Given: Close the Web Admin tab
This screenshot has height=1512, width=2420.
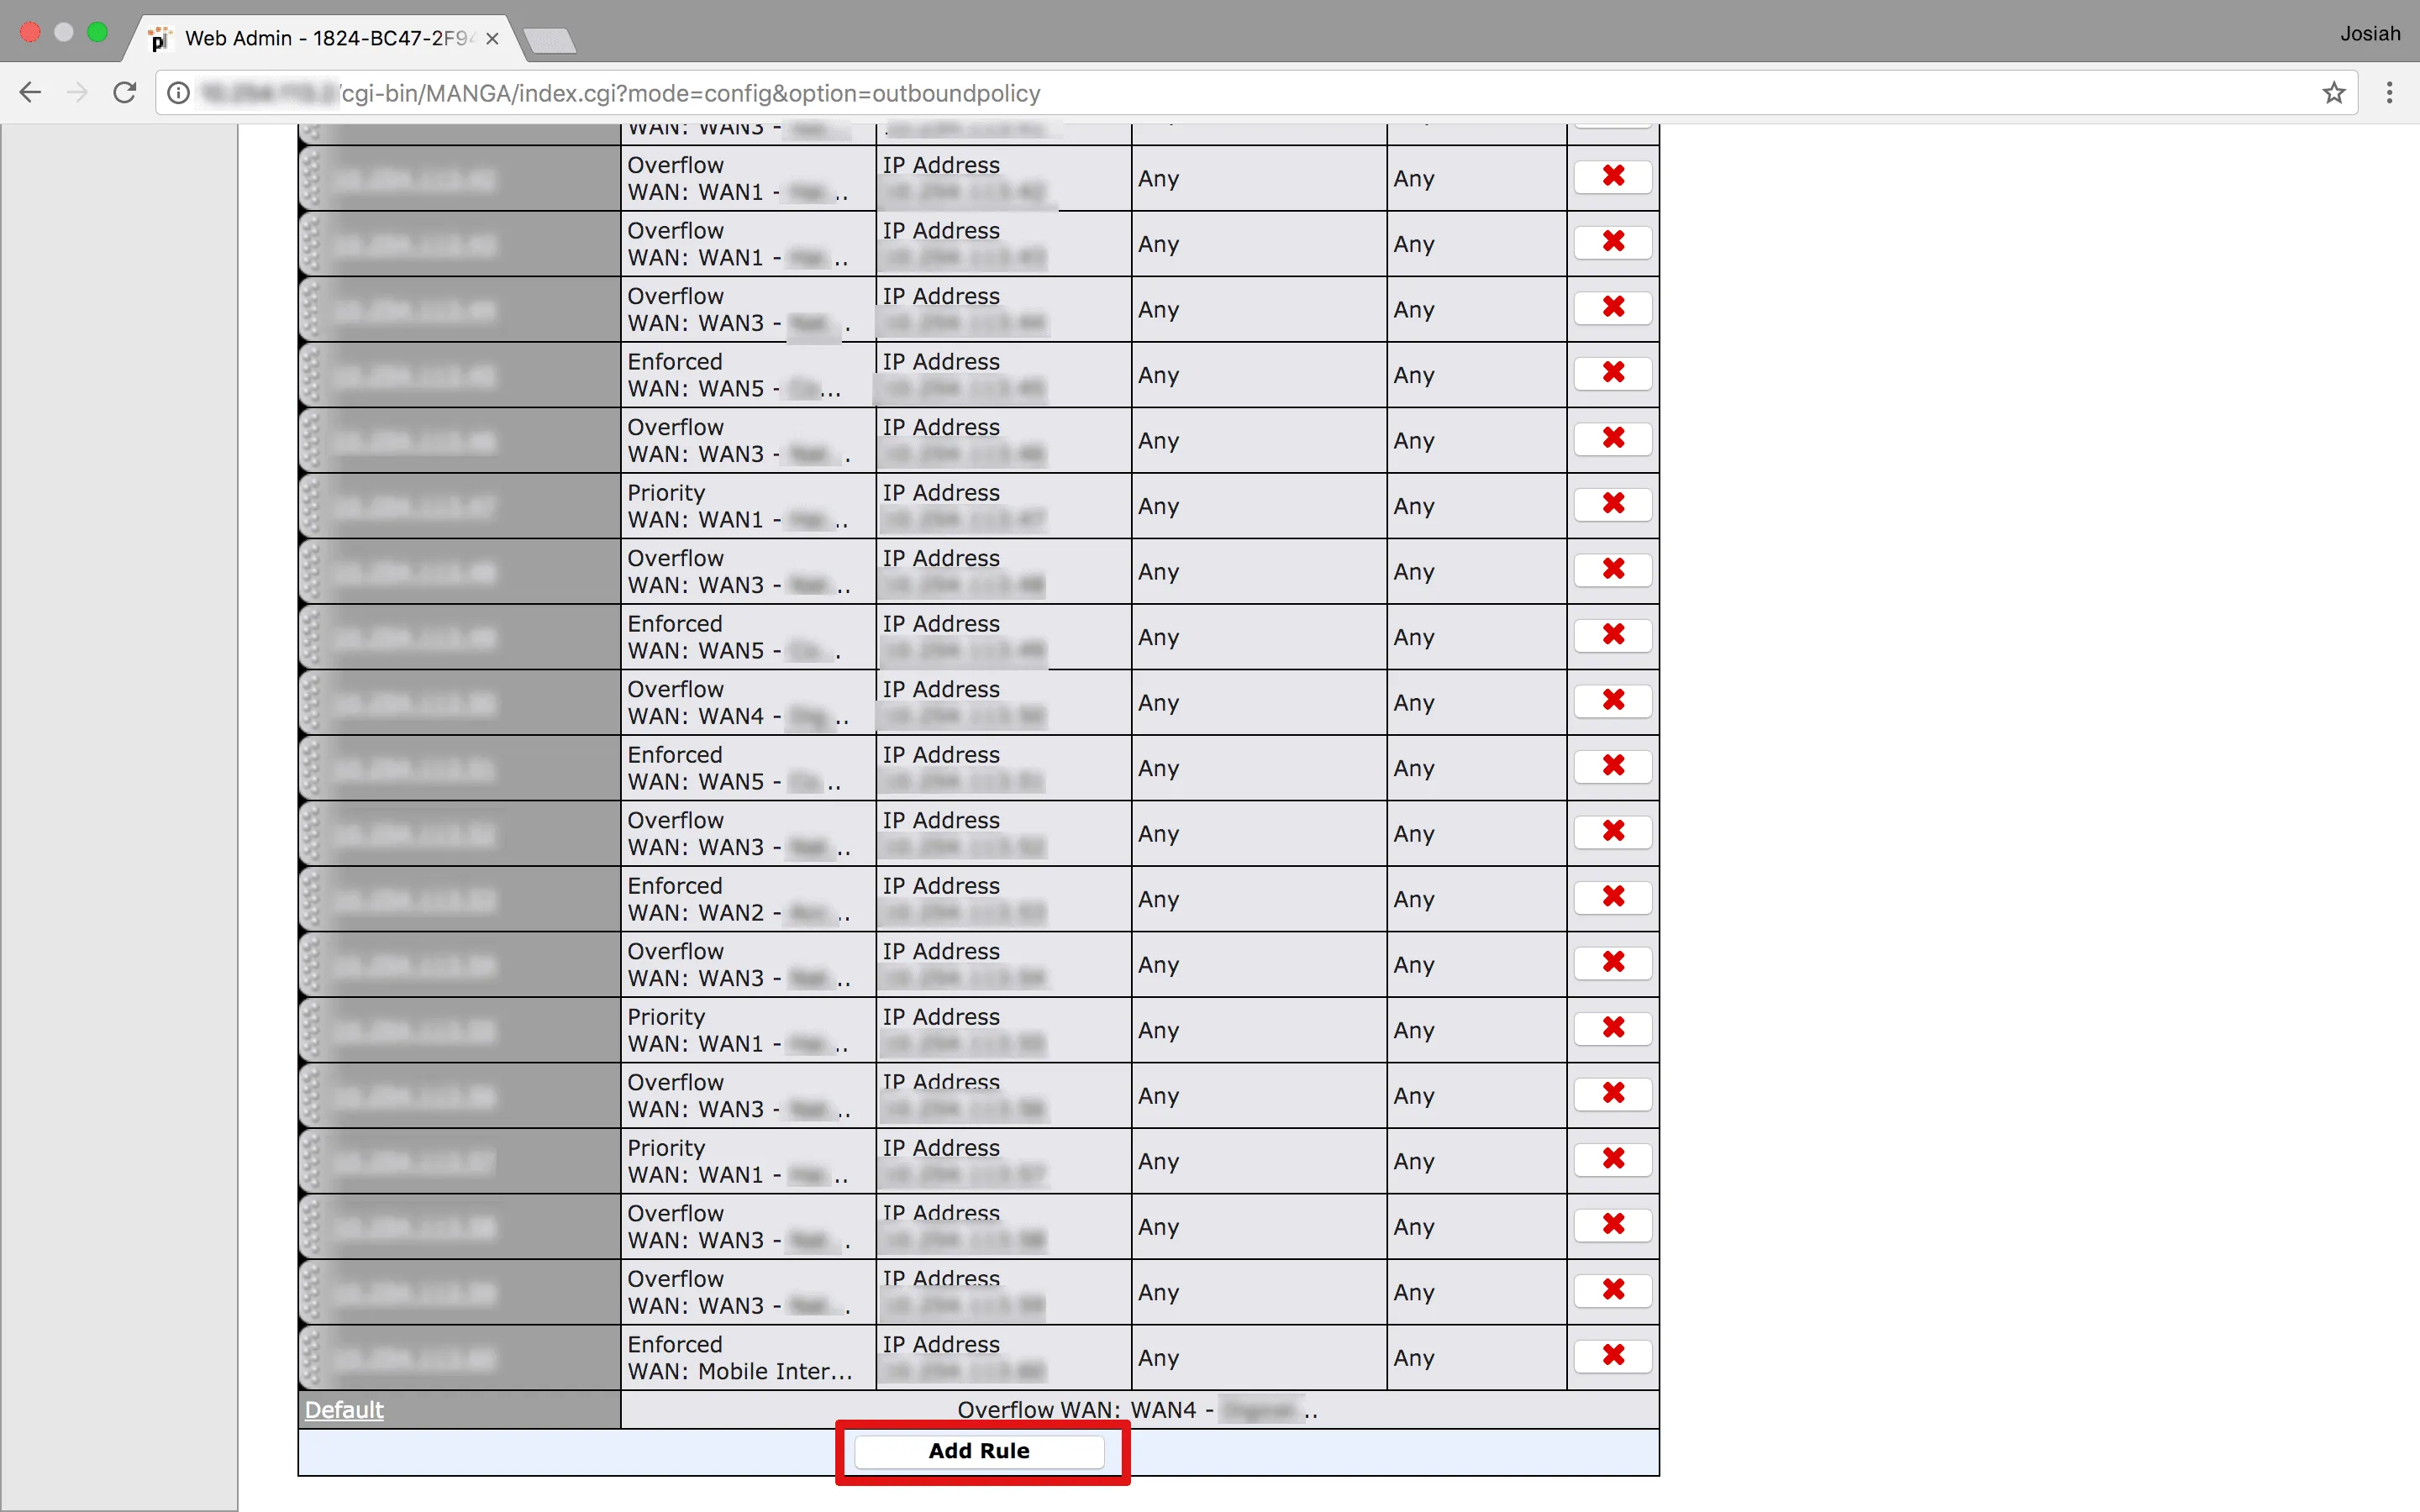Looking at the screenshot, I should coord(492,39).
